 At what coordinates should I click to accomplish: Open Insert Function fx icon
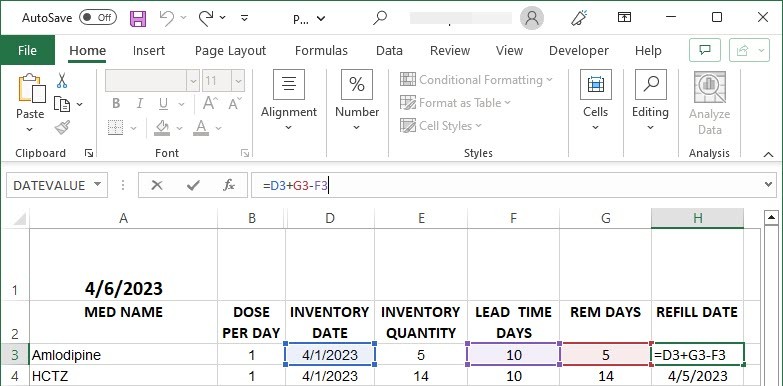tap(228, 186)
